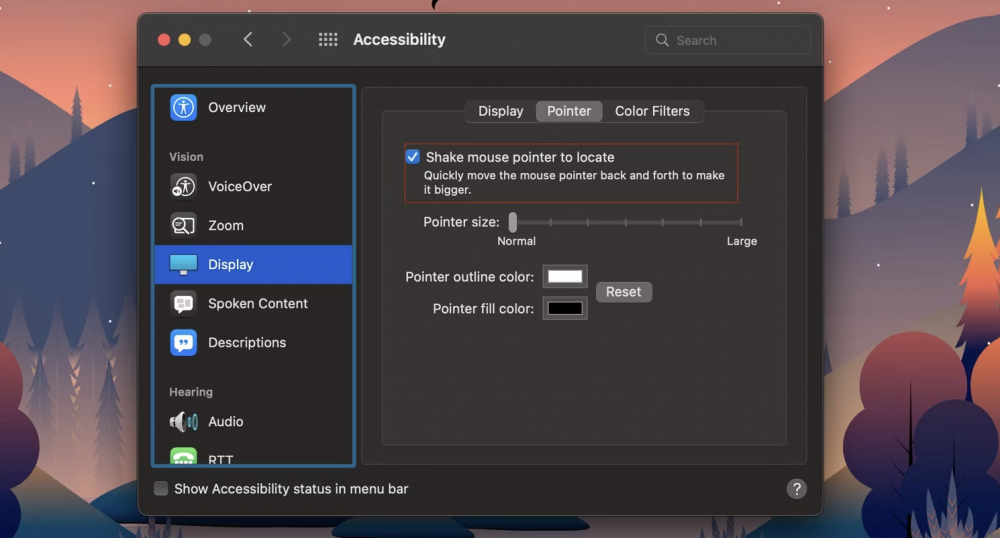
Task: Click the Pointer size slider handle
Action: point(512,222)
